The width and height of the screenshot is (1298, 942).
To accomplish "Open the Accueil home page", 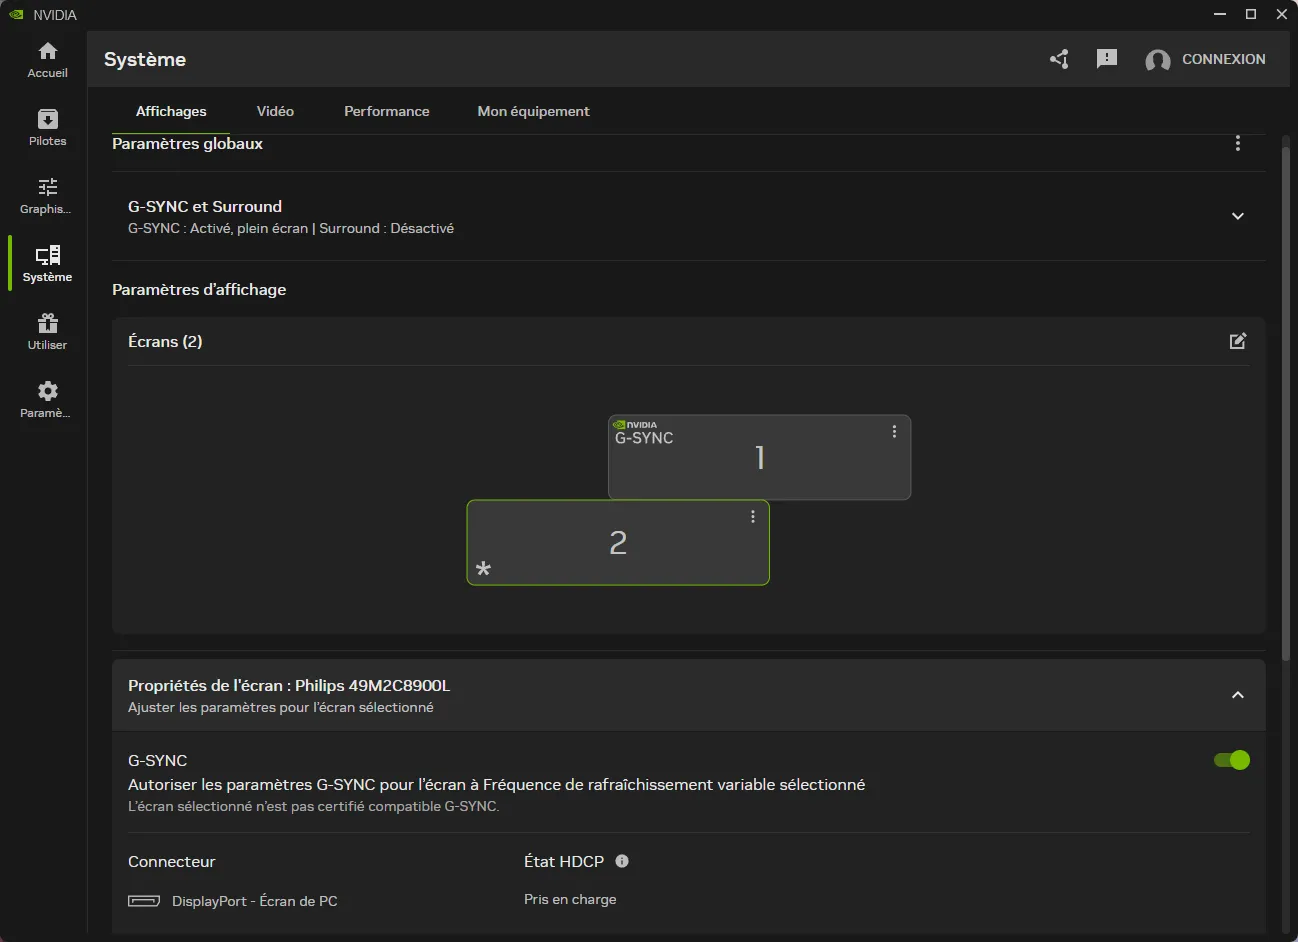I will coord(47,59).
